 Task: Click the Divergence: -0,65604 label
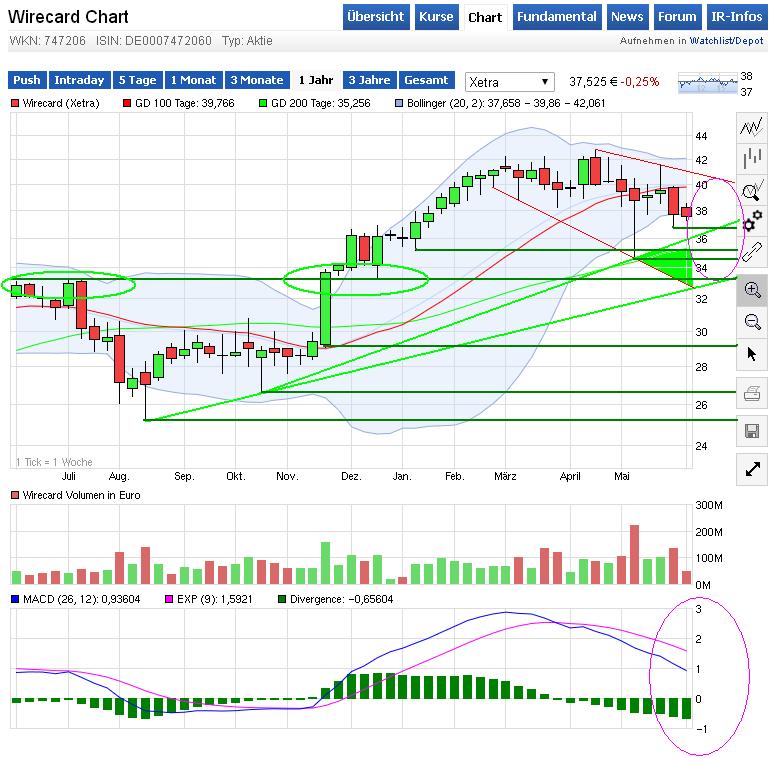point(341,599)
